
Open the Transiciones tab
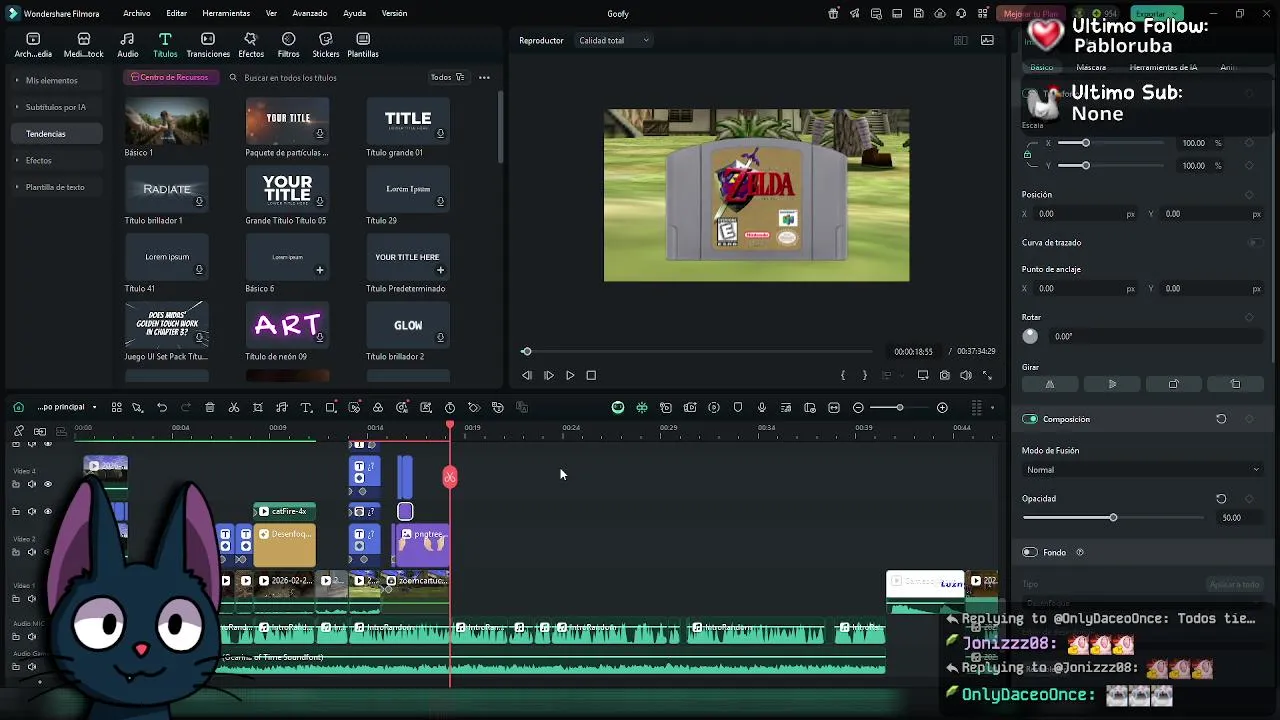(x=208, y=45)
